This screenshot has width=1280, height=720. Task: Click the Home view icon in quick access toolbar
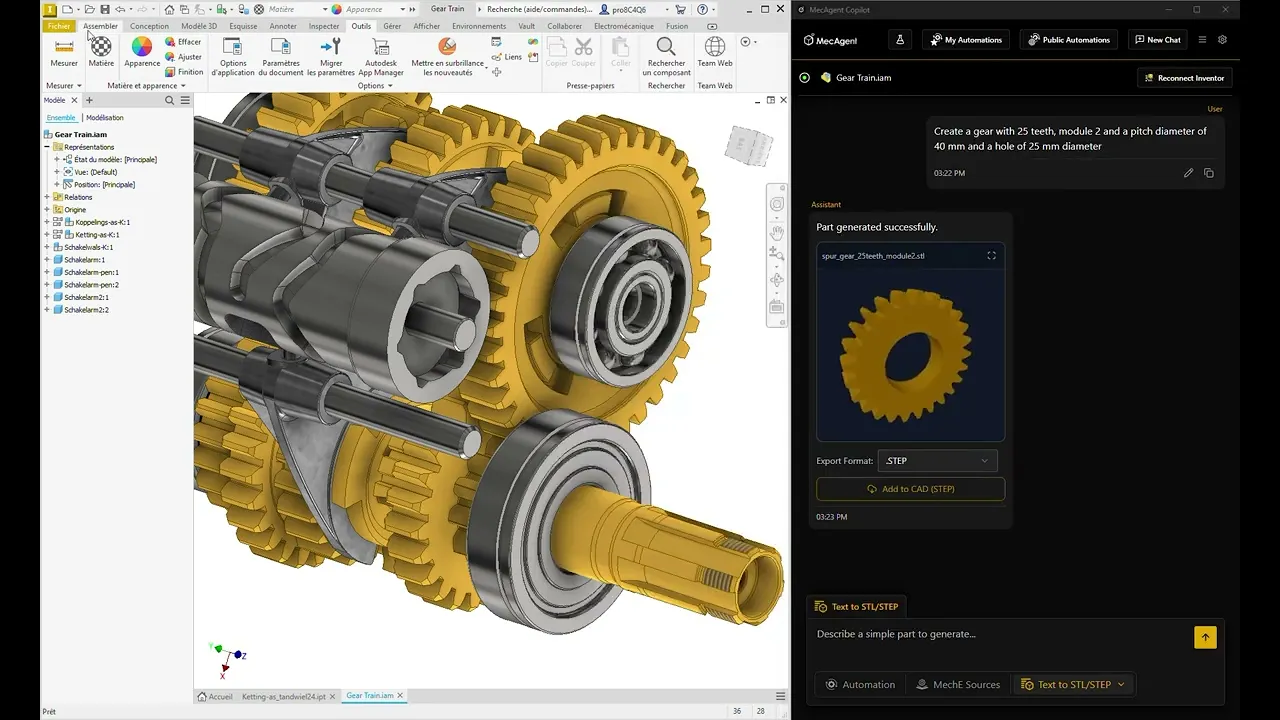[x=170, y=9]
